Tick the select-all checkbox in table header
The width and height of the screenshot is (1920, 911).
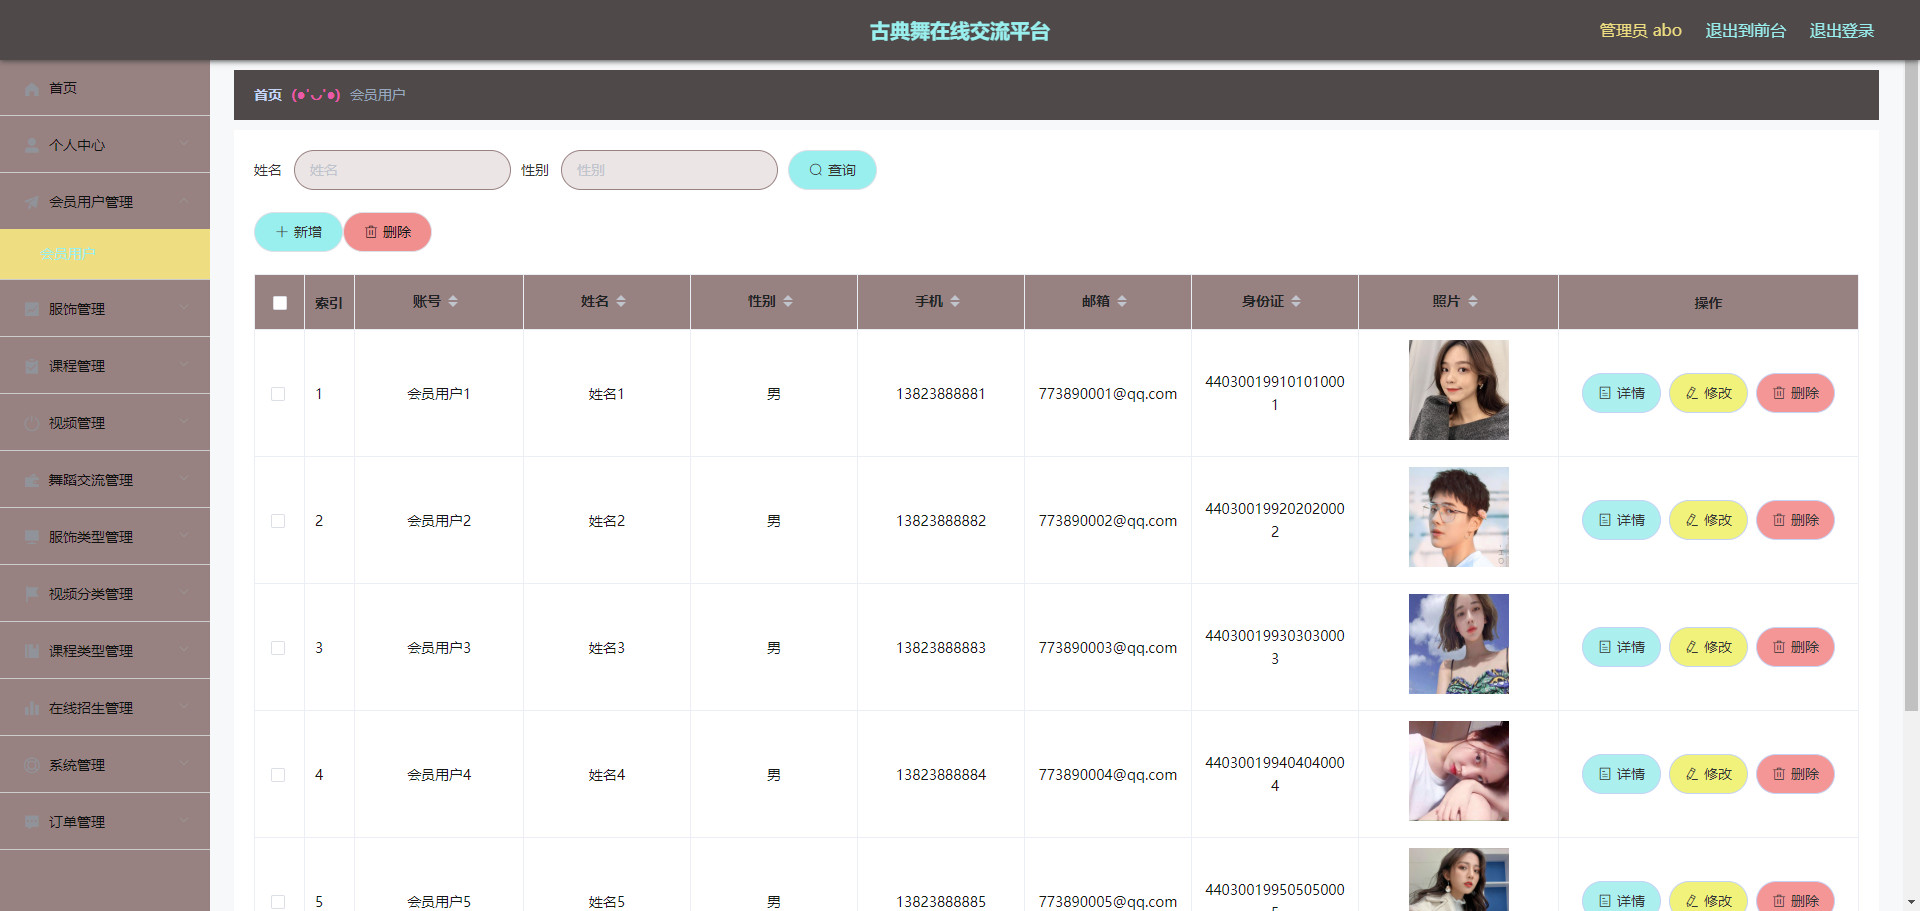point(280,303)
